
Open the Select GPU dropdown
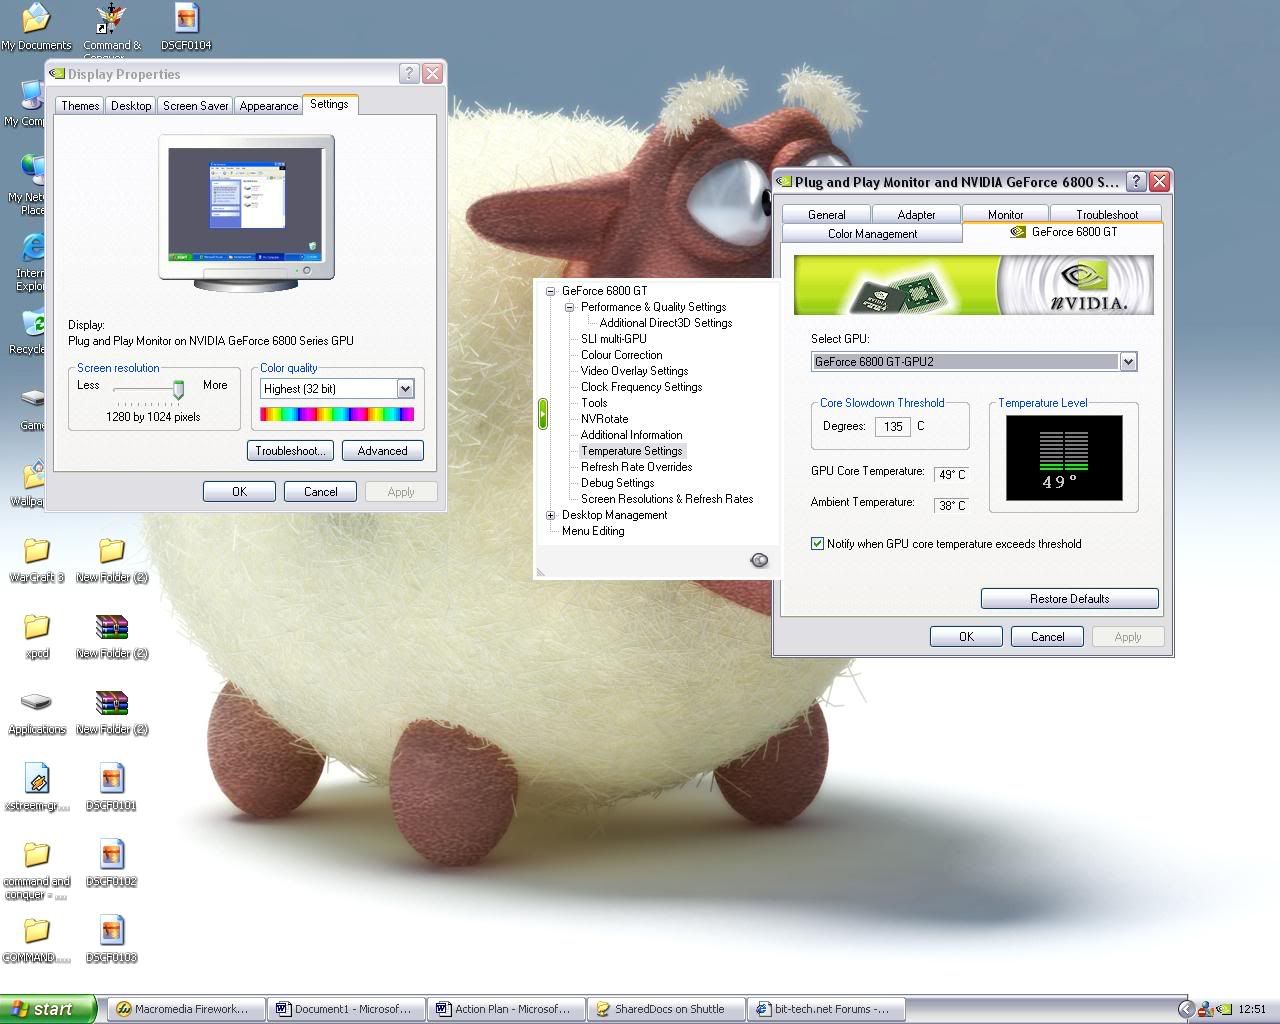pyautogui.click(x=1128, y=362)
